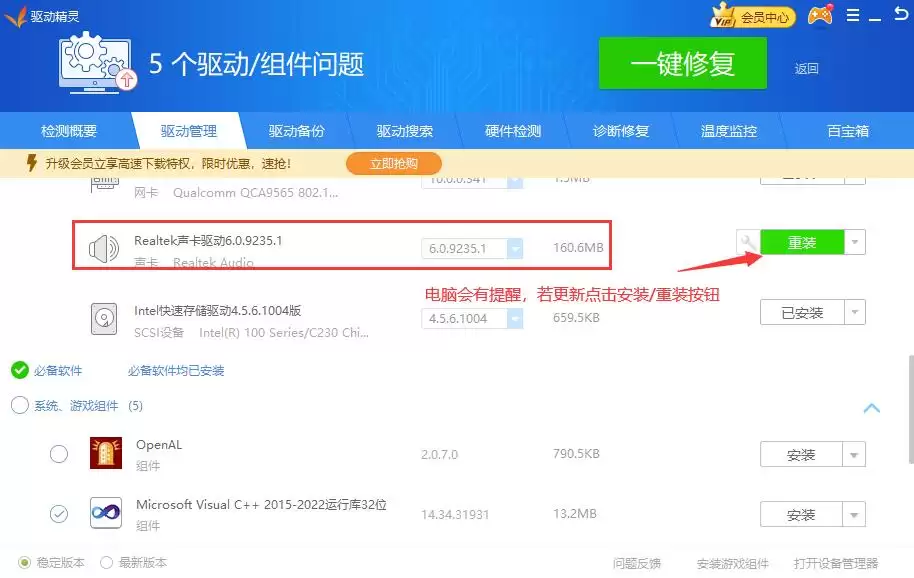Uncheck Microsoft Visual C++ 2015-2022 checkbox
Viewport: 914px width, 578px height.
(x=59, y=513)
